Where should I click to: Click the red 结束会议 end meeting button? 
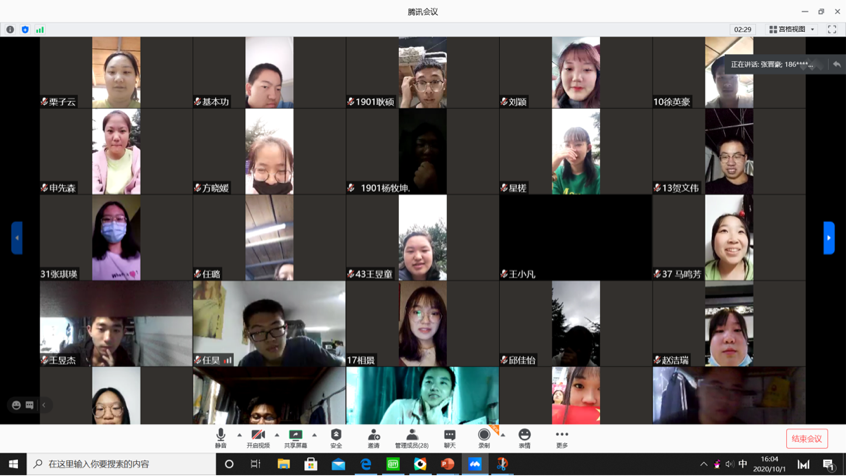[806, 439]
